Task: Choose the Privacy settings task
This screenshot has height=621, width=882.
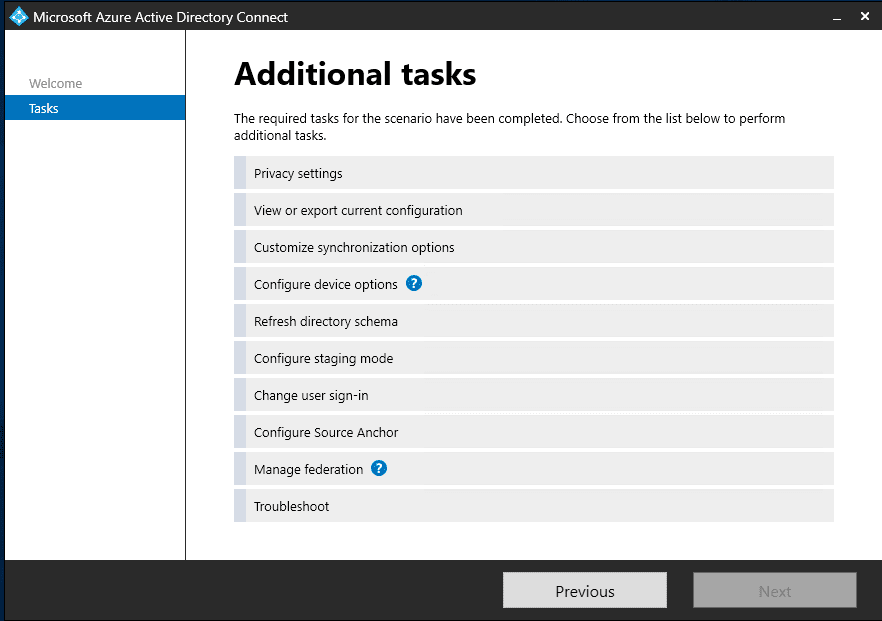Action: pyautogui.click(x=534, y=173)
